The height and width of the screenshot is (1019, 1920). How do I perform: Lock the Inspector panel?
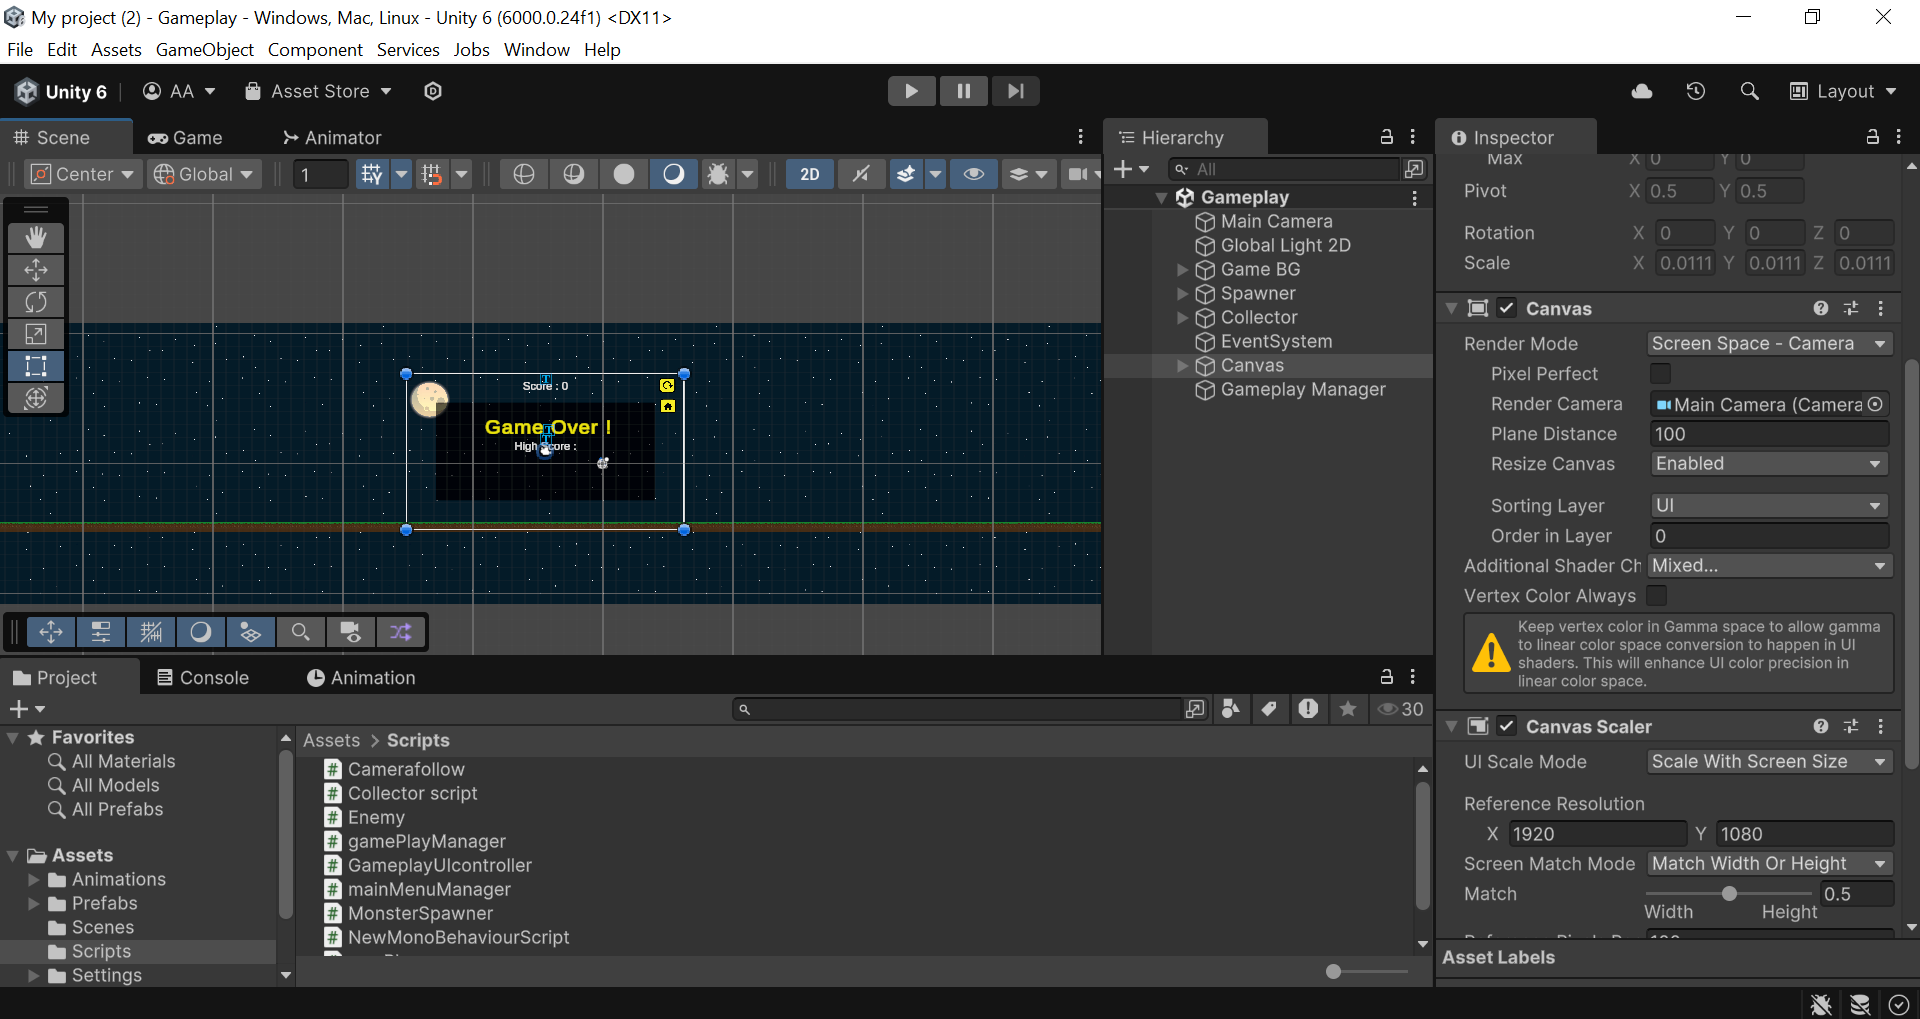click(x=1872, y=137)
